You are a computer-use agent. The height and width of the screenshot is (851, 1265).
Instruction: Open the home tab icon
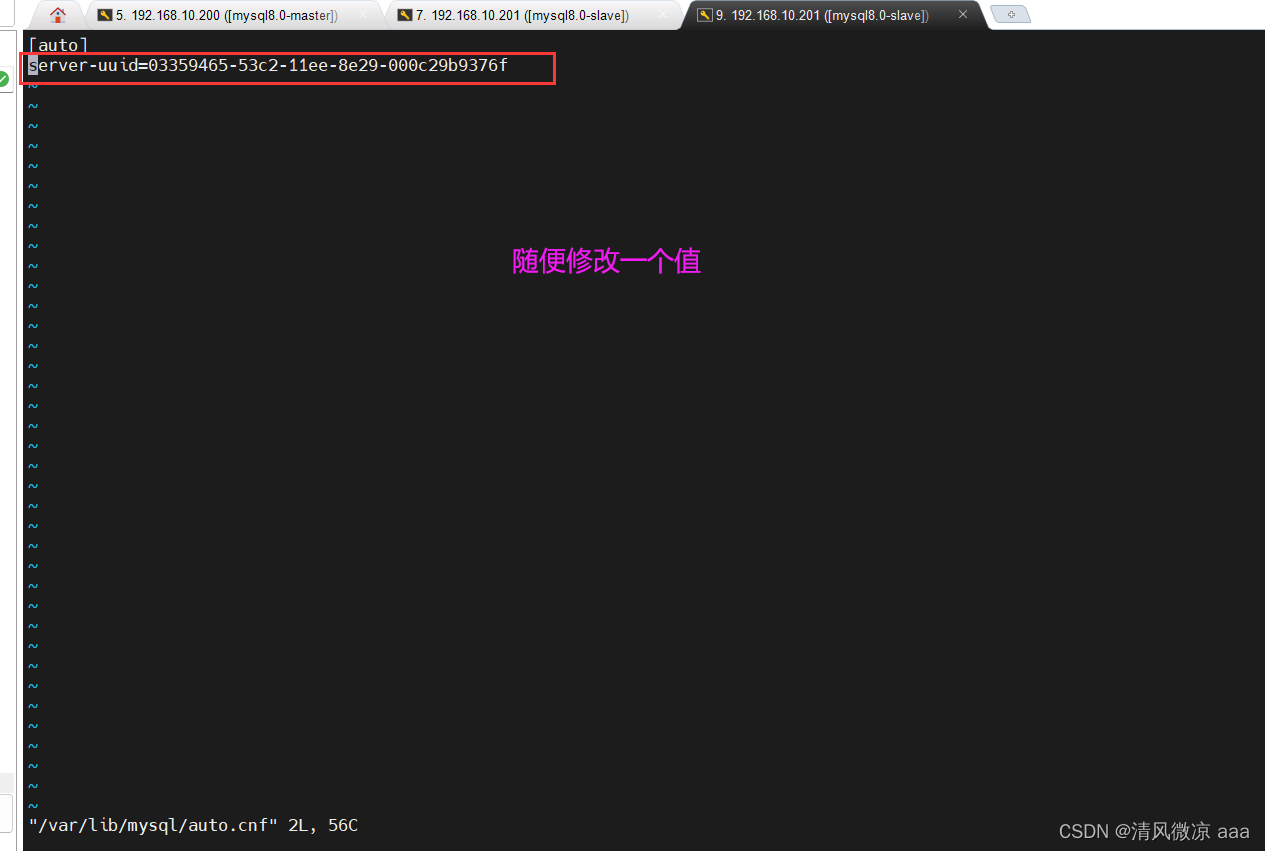click(x=58, y=15)
